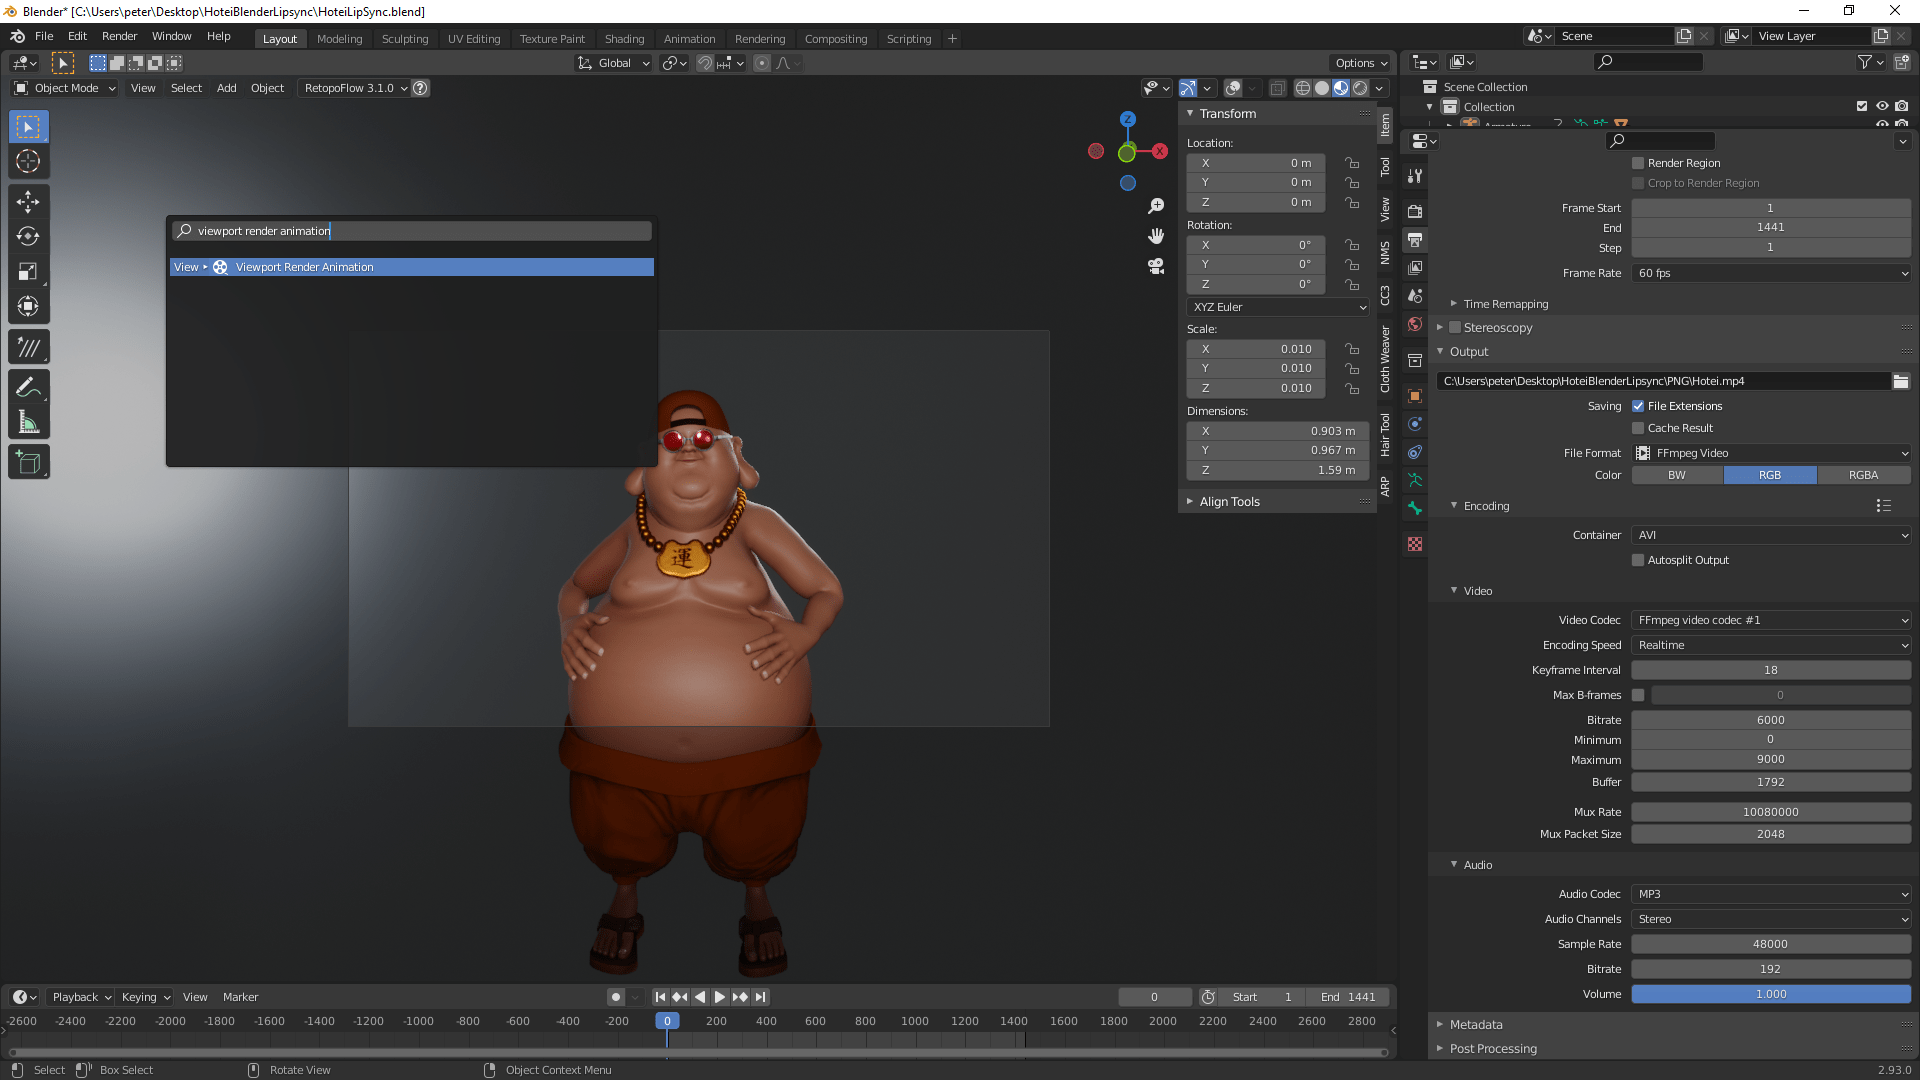
Task: Switch viewport to Wireframe shading
Action: point(1303,88)
